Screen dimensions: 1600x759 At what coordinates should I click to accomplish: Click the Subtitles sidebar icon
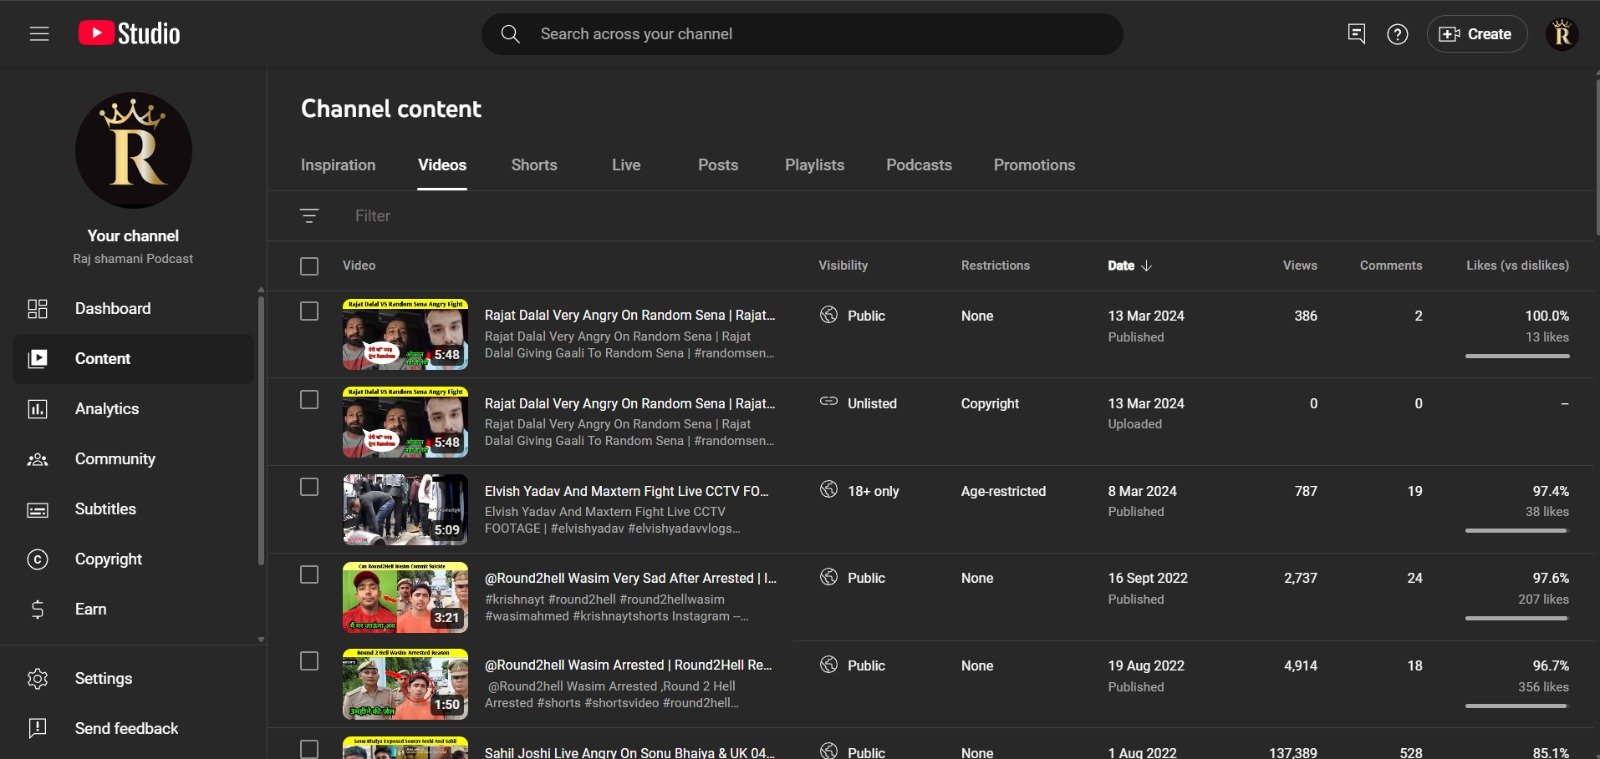point(37,510)
